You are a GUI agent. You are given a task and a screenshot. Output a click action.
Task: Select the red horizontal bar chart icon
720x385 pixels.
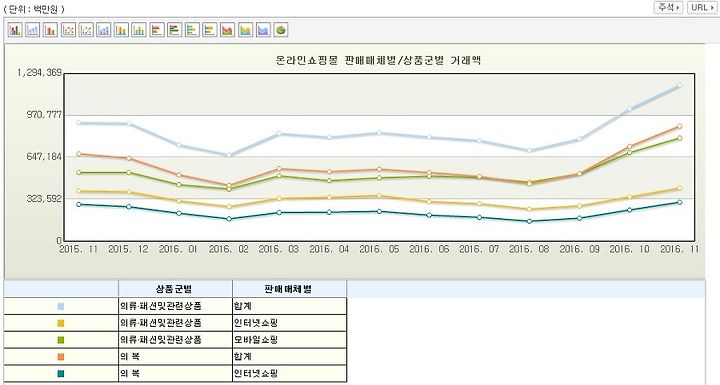(157, 30)
